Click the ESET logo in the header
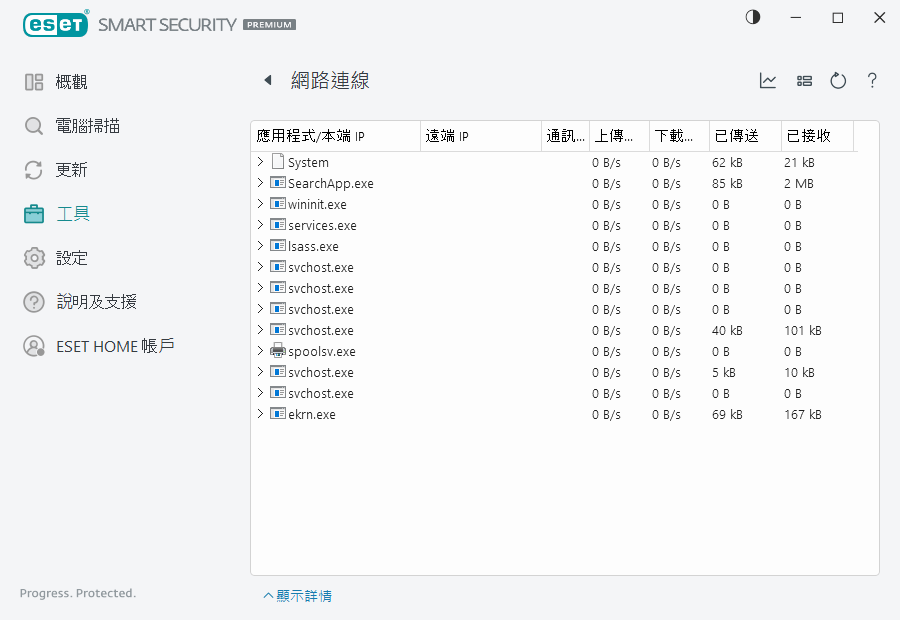This screenshot has width=900, height=620. pos(56,23)
